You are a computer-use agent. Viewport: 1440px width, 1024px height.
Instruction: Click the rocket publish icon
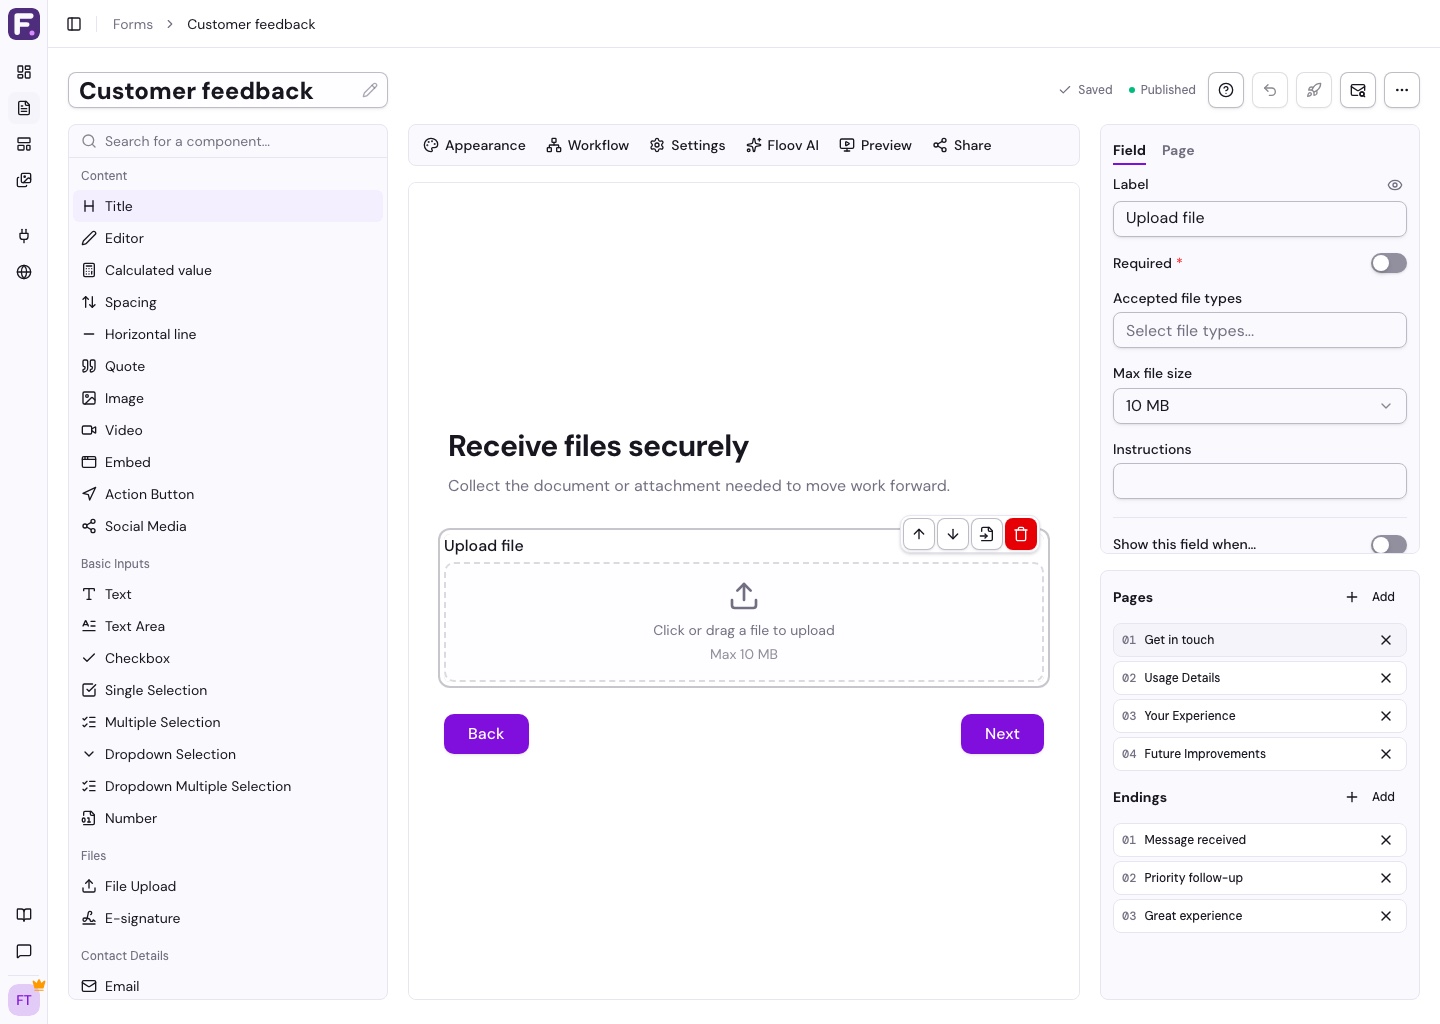(x=1314, y=90)
